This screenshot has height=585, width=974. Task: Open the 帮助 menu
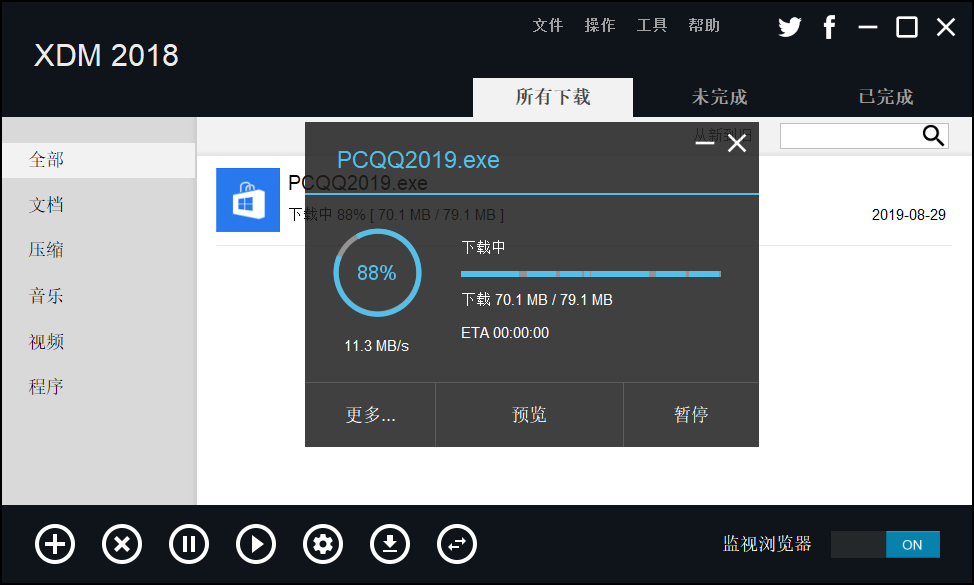[704, 25]
